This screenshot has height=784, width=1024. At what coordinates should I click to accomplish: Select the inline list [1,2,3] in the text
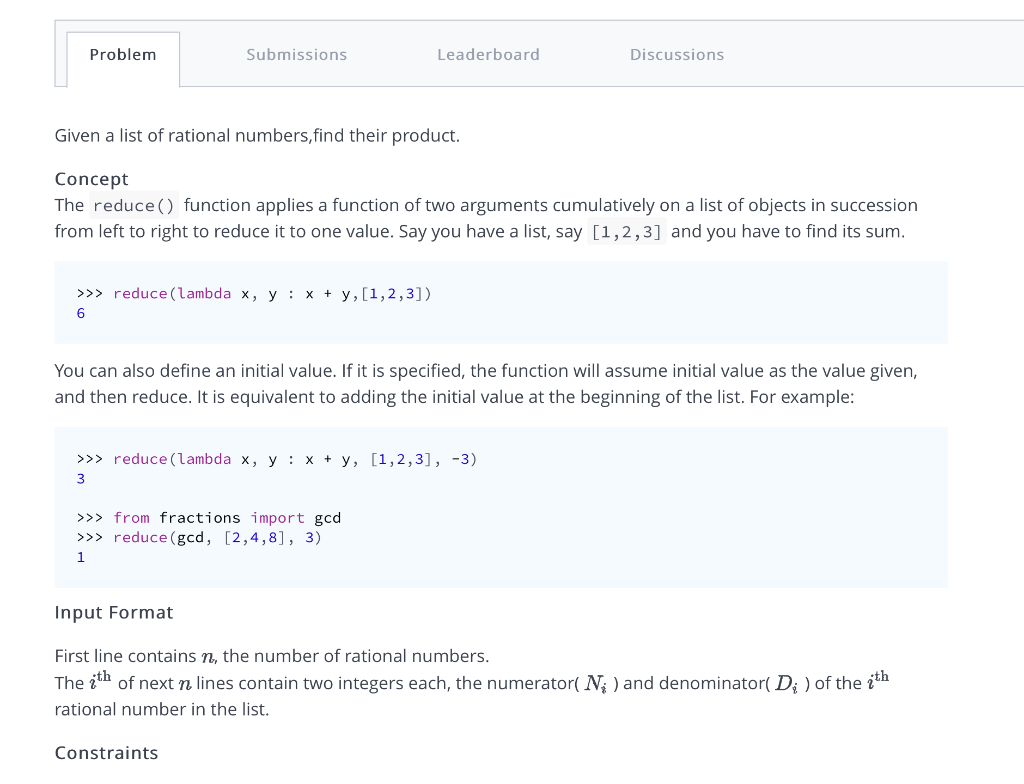coord(627,231)
